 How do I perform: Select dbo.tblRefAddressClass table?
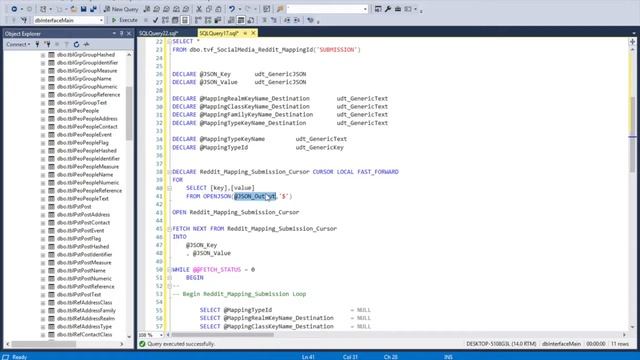[x=84, y=303]
